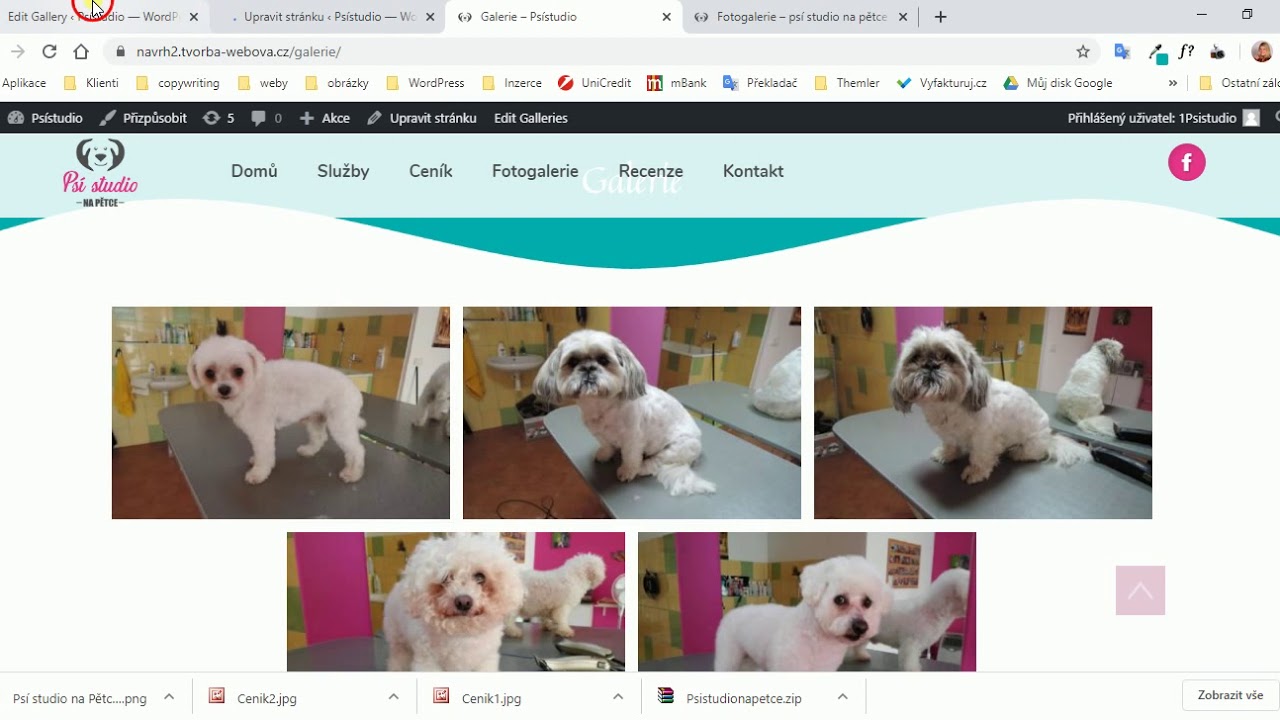Close the Edit Gallery tab

point(194,17)
